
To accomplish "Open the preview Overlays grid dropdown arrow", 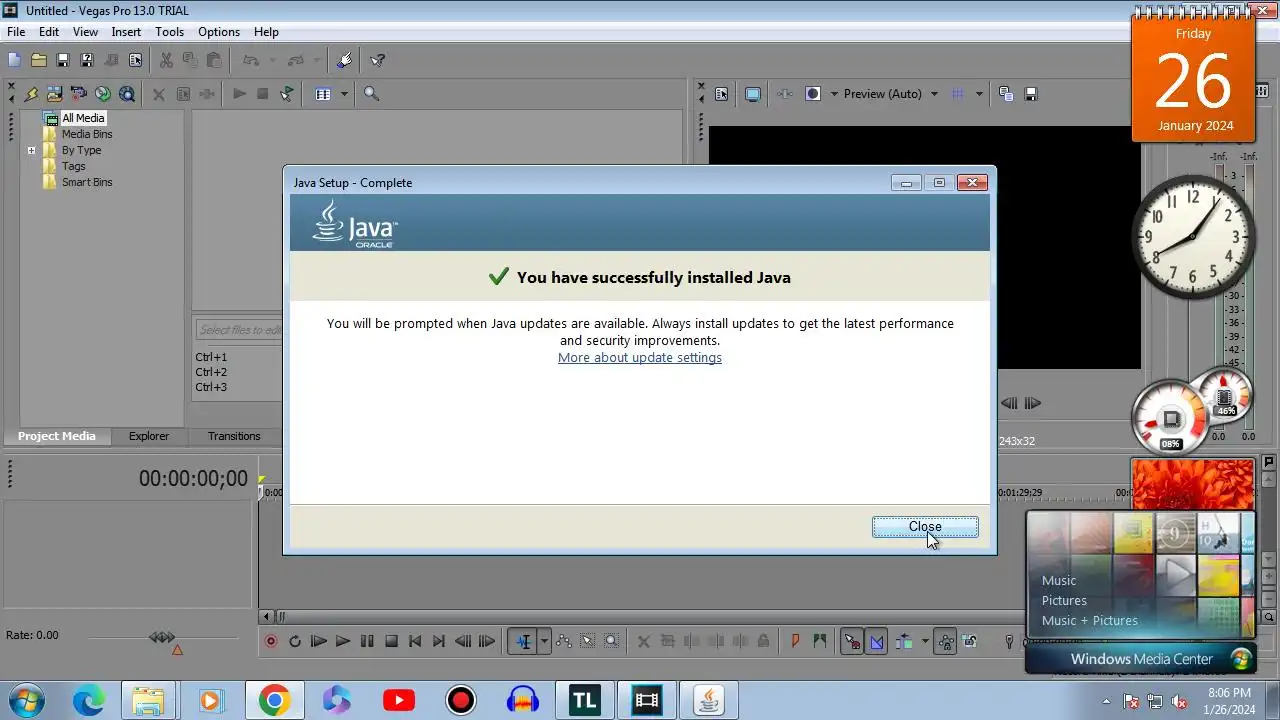I will (979, 94).
